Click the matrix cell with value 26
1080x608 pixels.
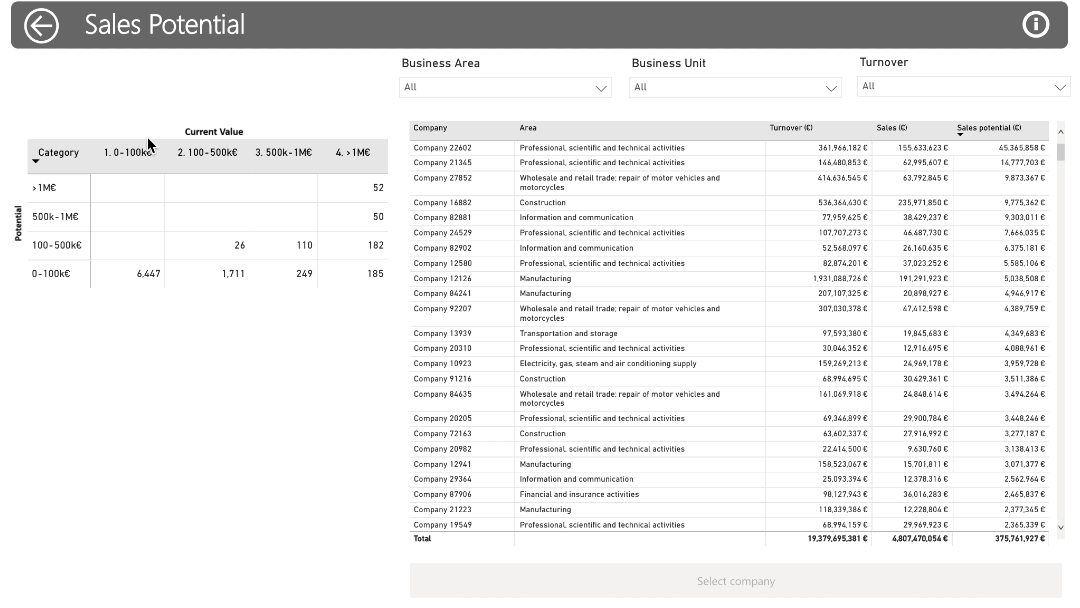207,245
